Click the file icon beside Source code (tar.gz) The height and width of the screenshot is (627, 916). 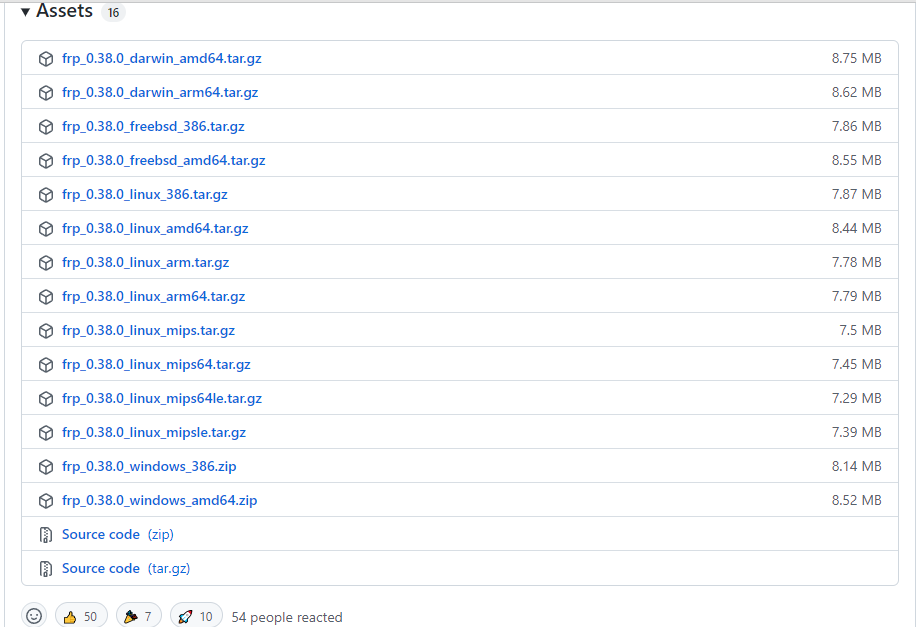[45, 569]
